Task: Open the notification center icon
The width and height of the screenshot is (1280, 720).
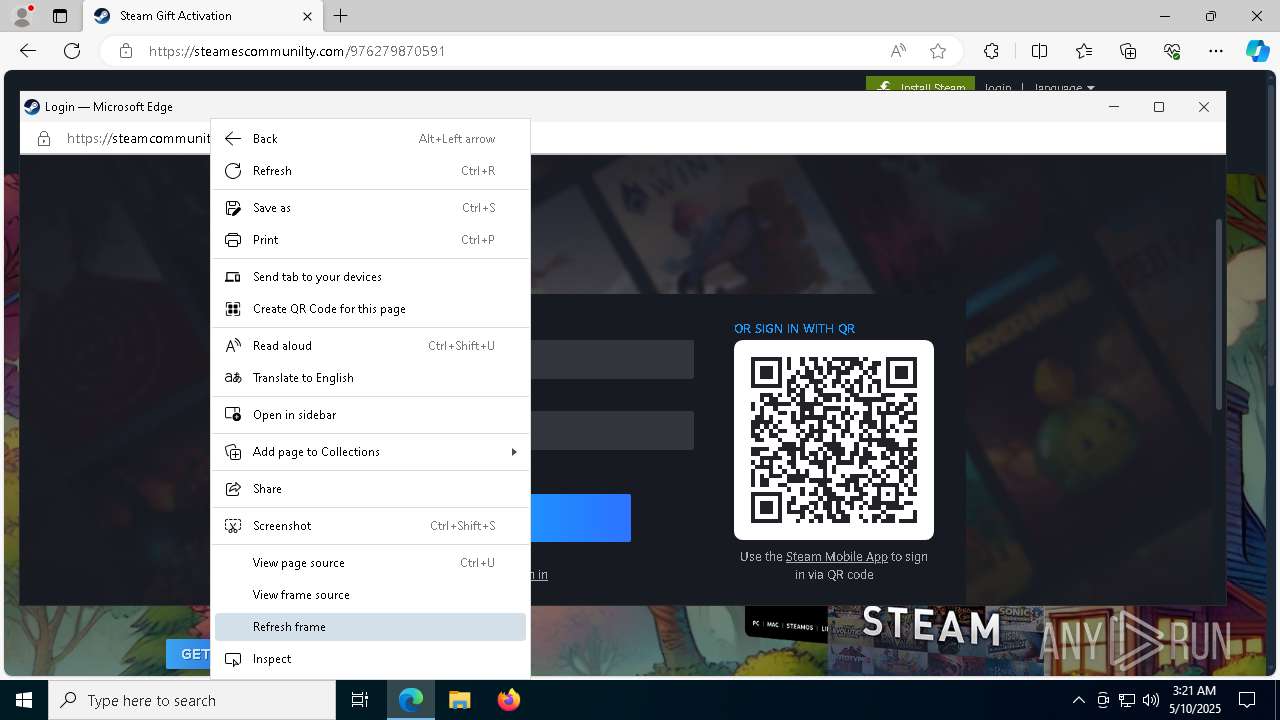Action: (x=1247, y=700)
